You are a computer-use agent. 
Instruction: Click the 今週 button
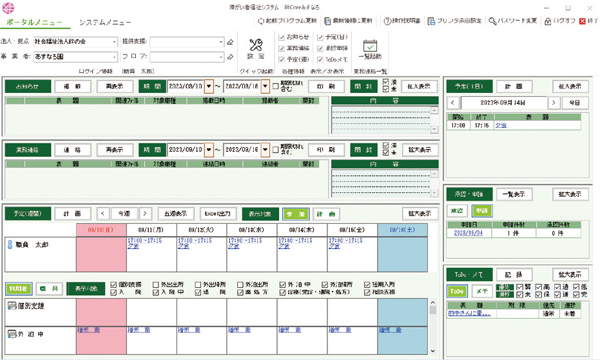coord(124,213)
